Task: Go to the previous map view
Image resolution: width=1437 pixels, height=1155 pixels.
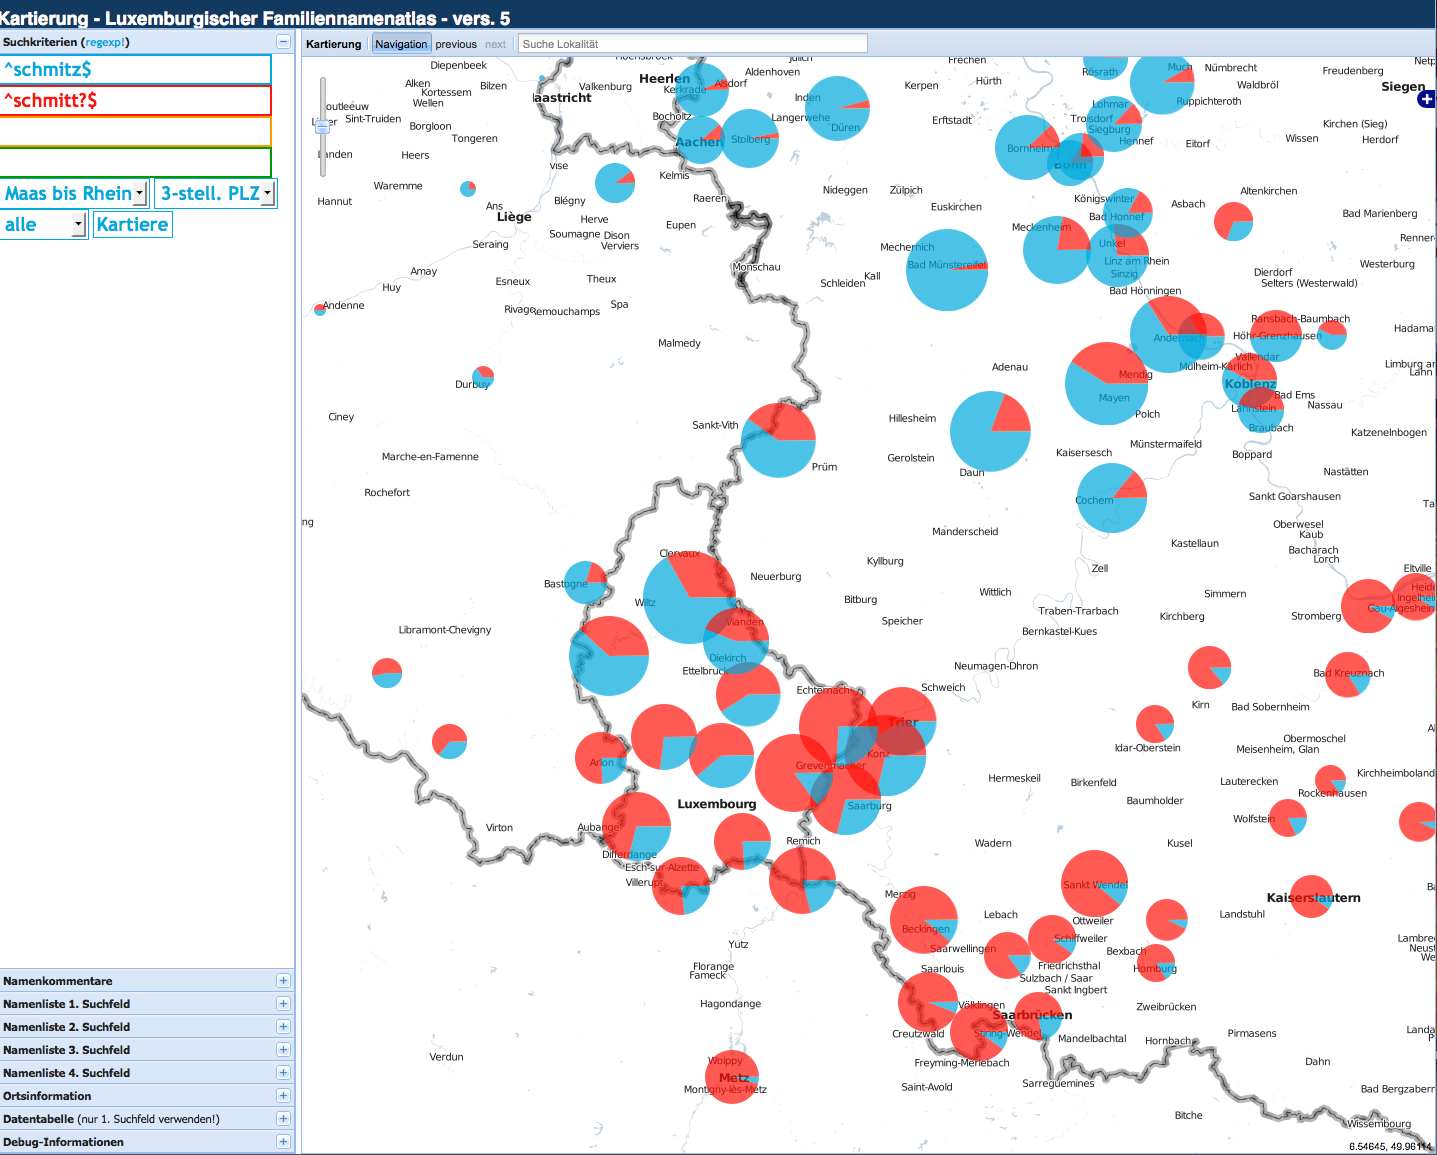Action: click(456, 44)
